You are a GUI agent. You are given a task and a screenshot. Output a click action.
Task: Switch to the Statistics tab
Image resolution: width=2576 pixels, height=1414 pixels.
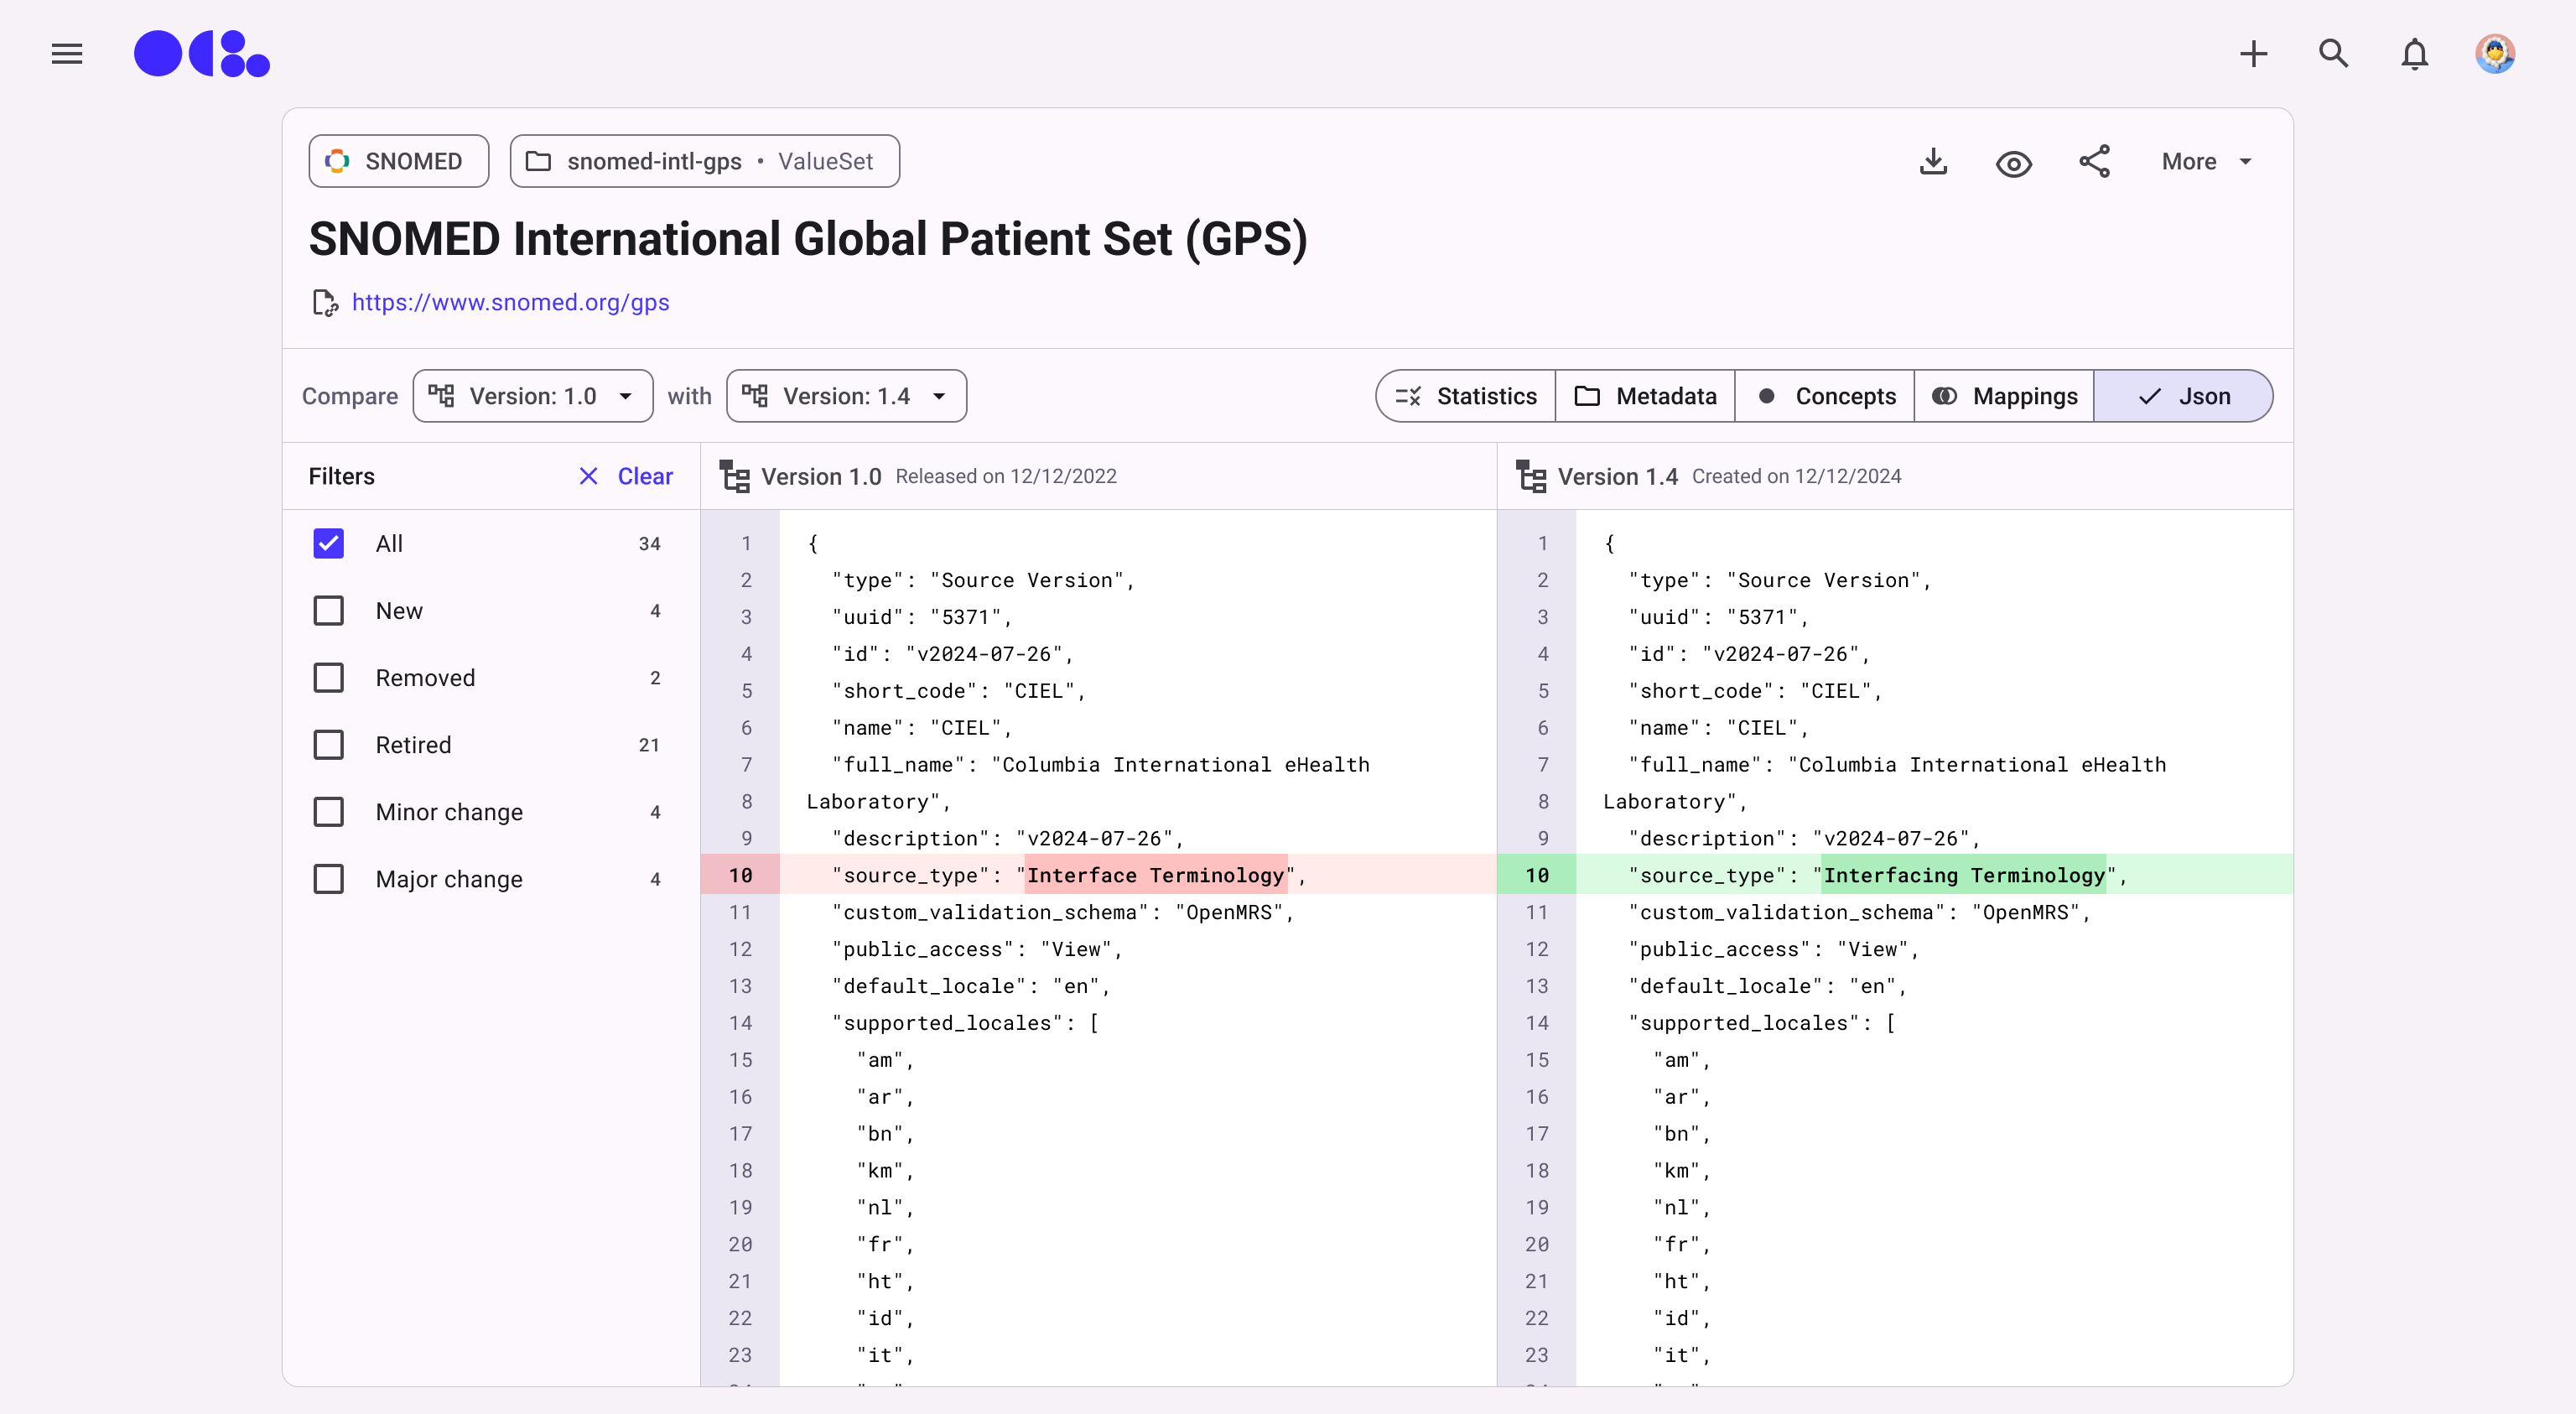pos(1466,396)
